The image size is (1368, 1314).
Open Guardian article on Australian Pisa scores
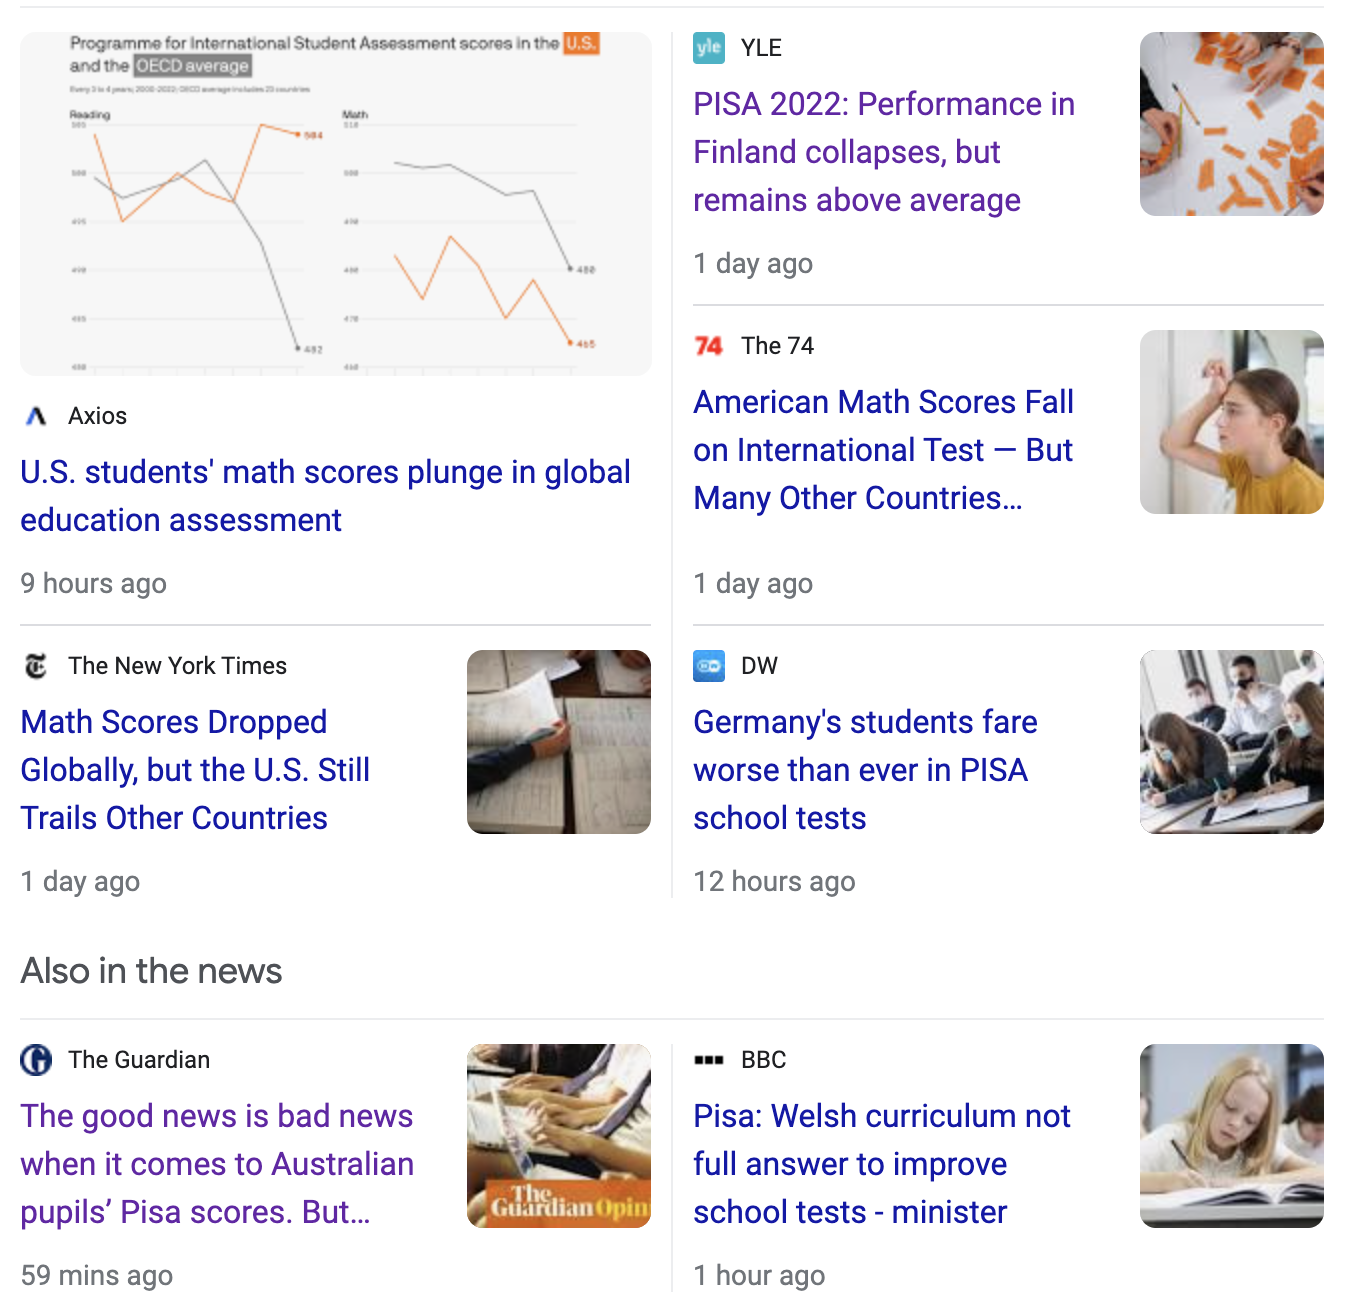tap(217, 1164)
